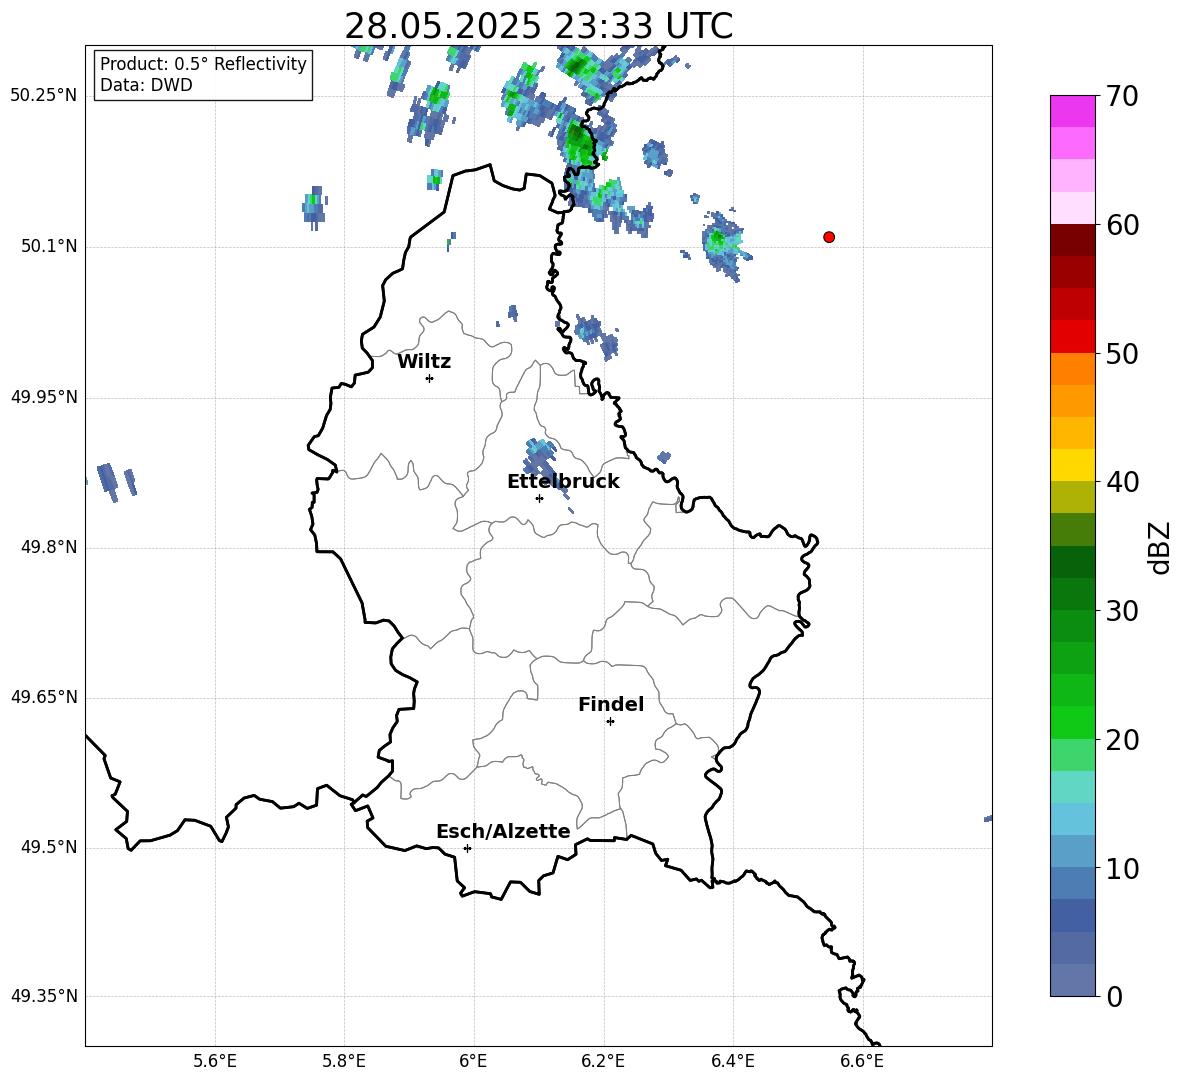Click the 6.2°E longitude label

(x=603, y=1061)
